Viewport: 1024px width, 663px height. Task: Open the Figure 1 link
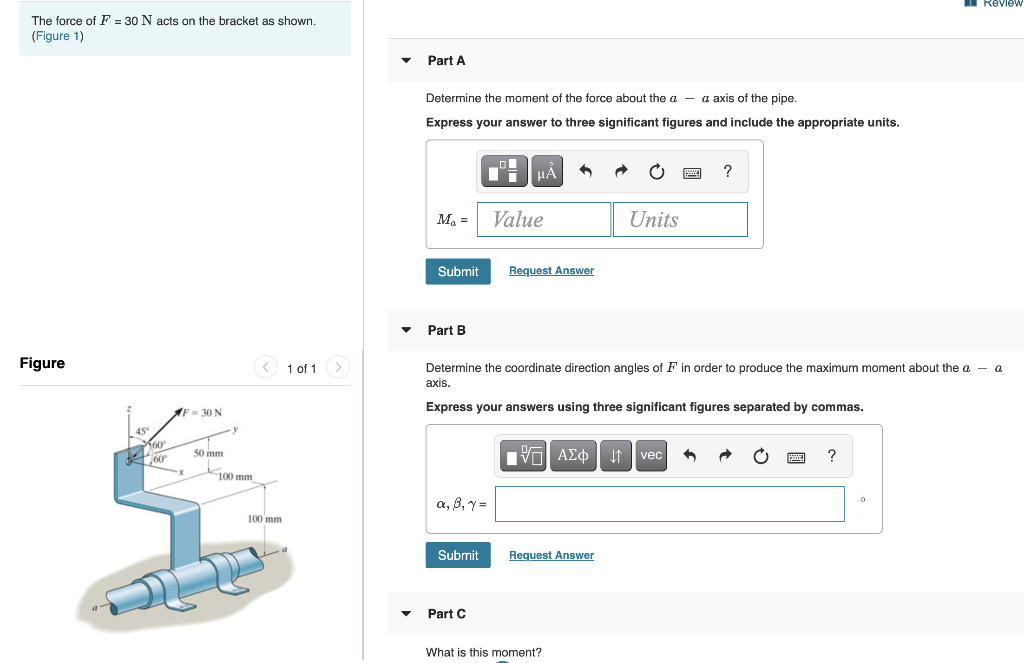57,36
